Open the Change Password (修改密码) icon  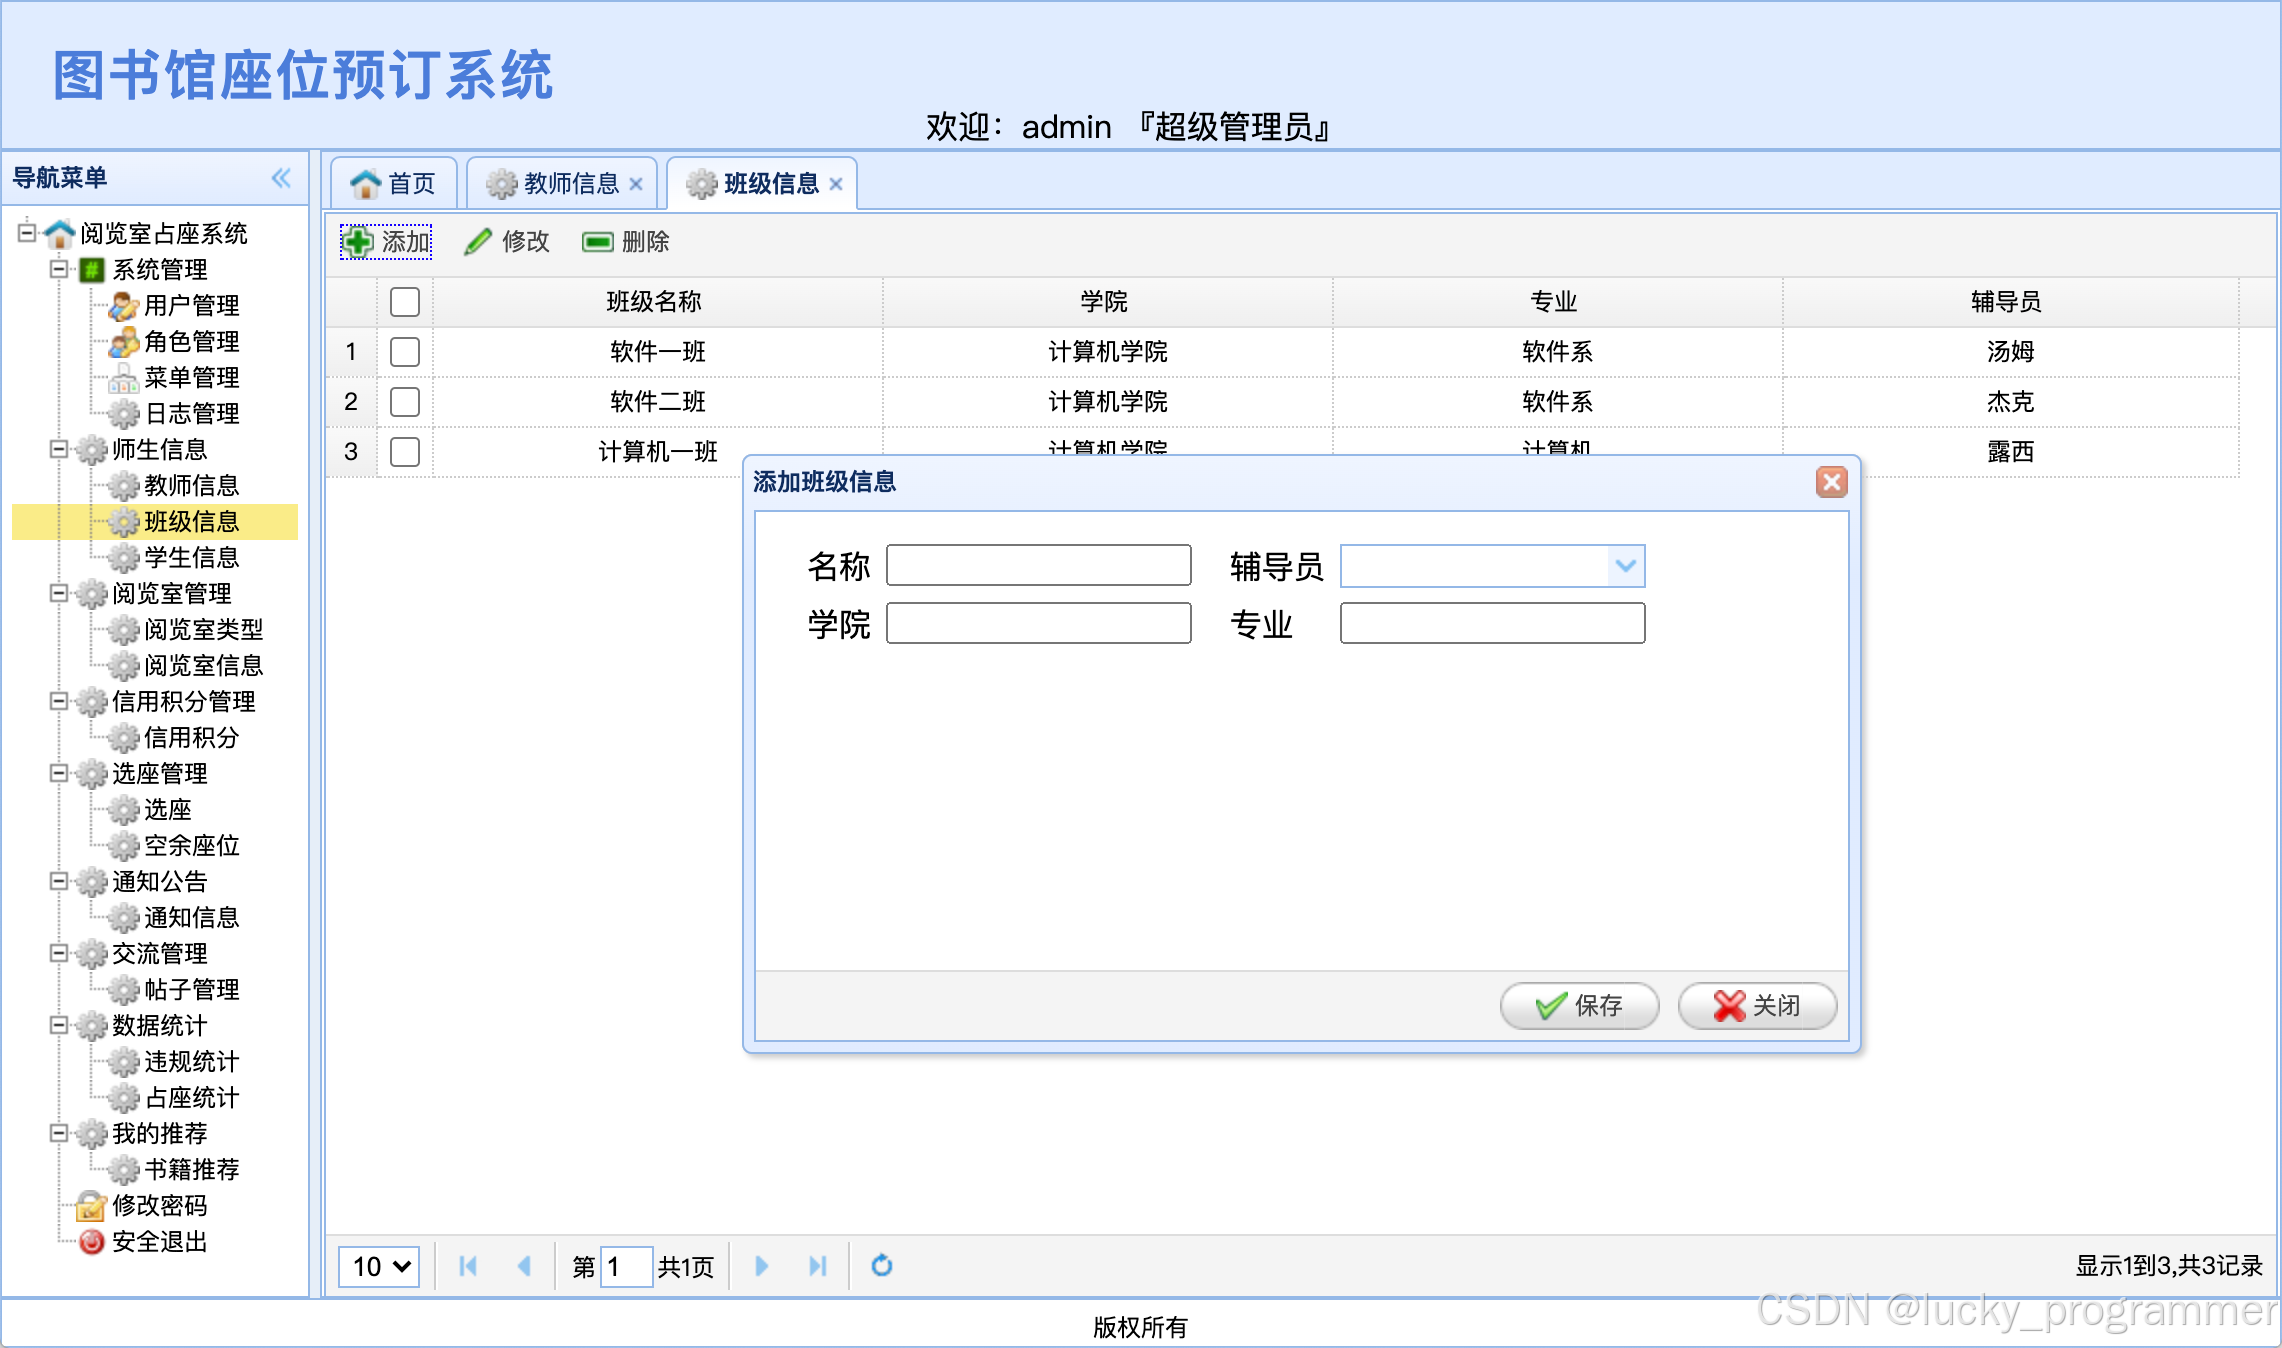(91, 1205)
